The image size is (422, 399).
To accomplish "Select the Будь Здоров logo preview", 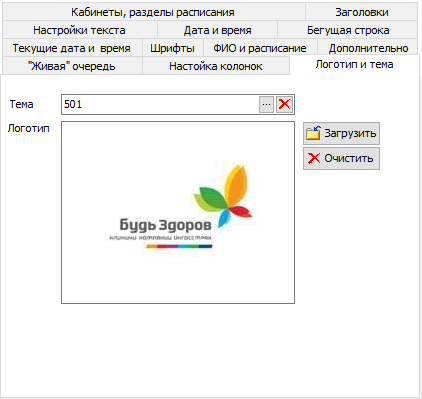I will (178, 212).
